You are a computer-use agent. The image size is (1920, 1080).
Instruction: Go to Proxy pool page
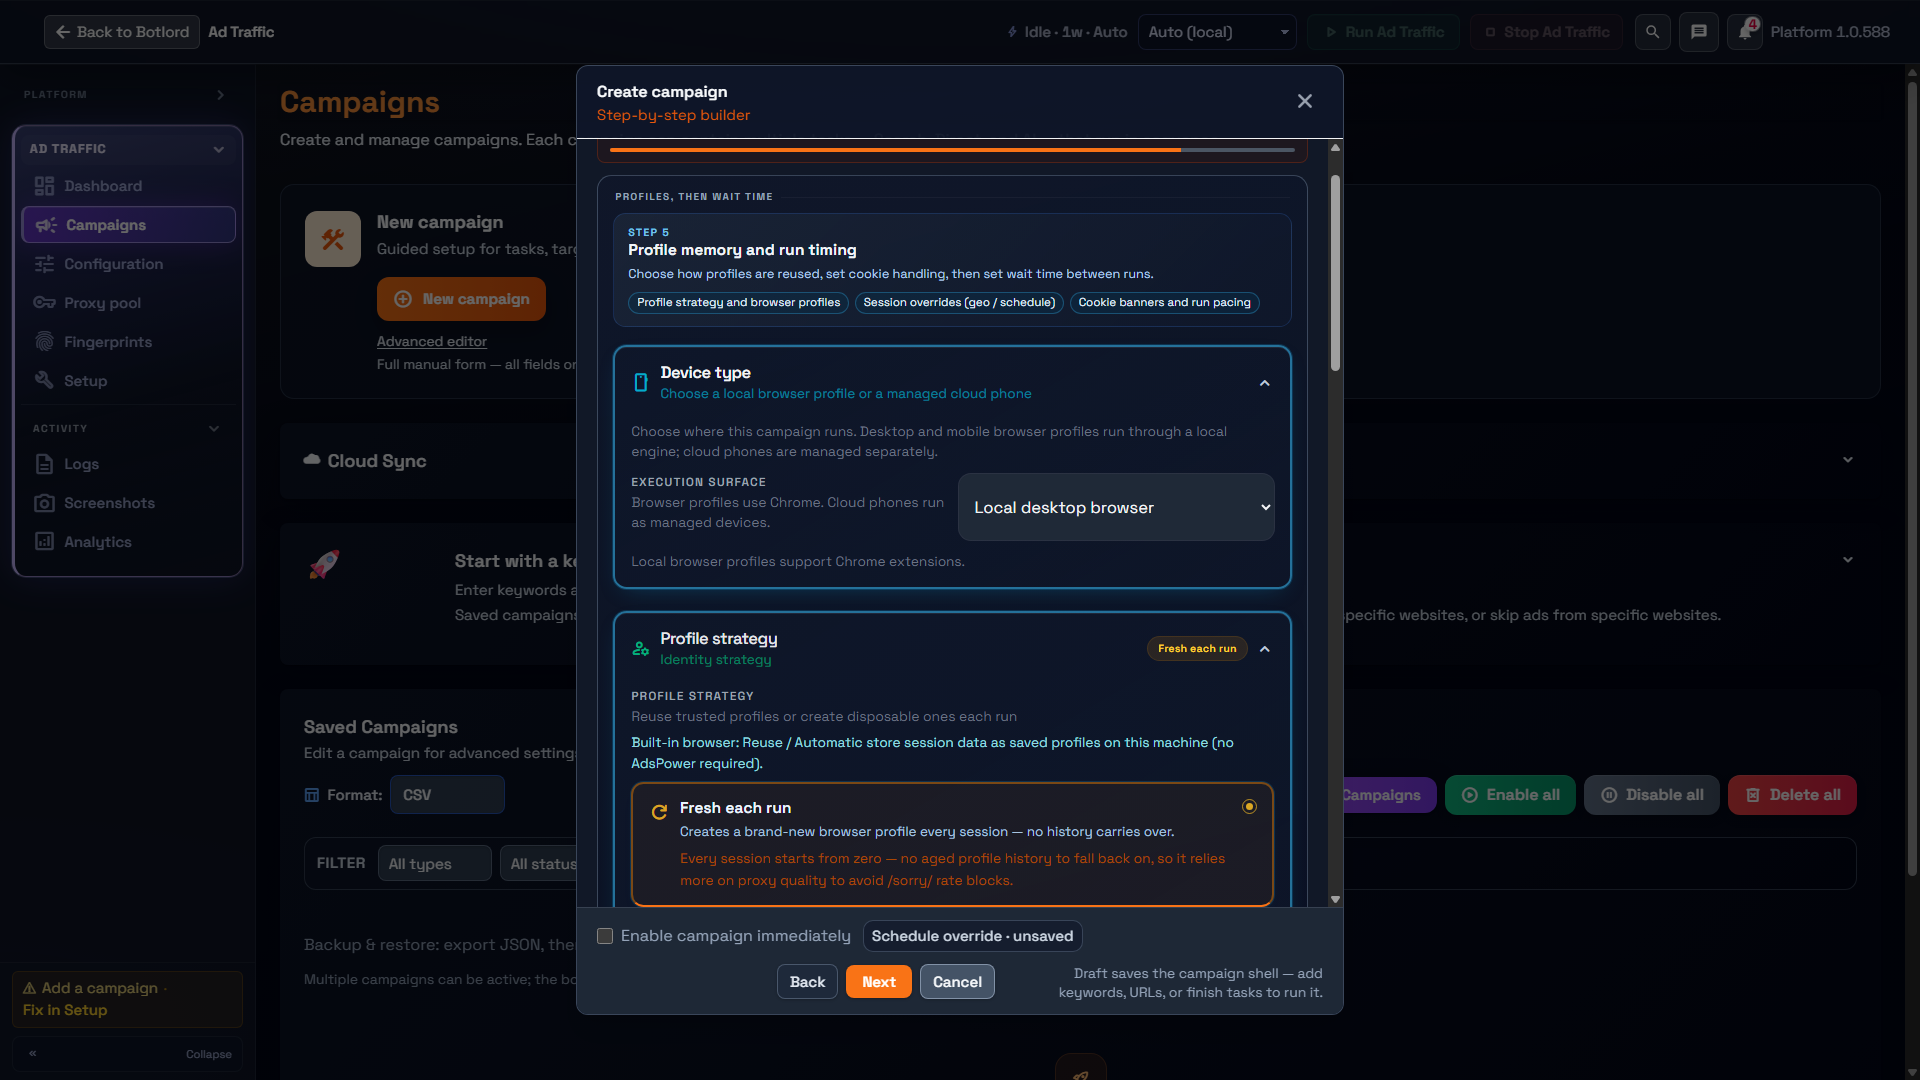(128, 303)
